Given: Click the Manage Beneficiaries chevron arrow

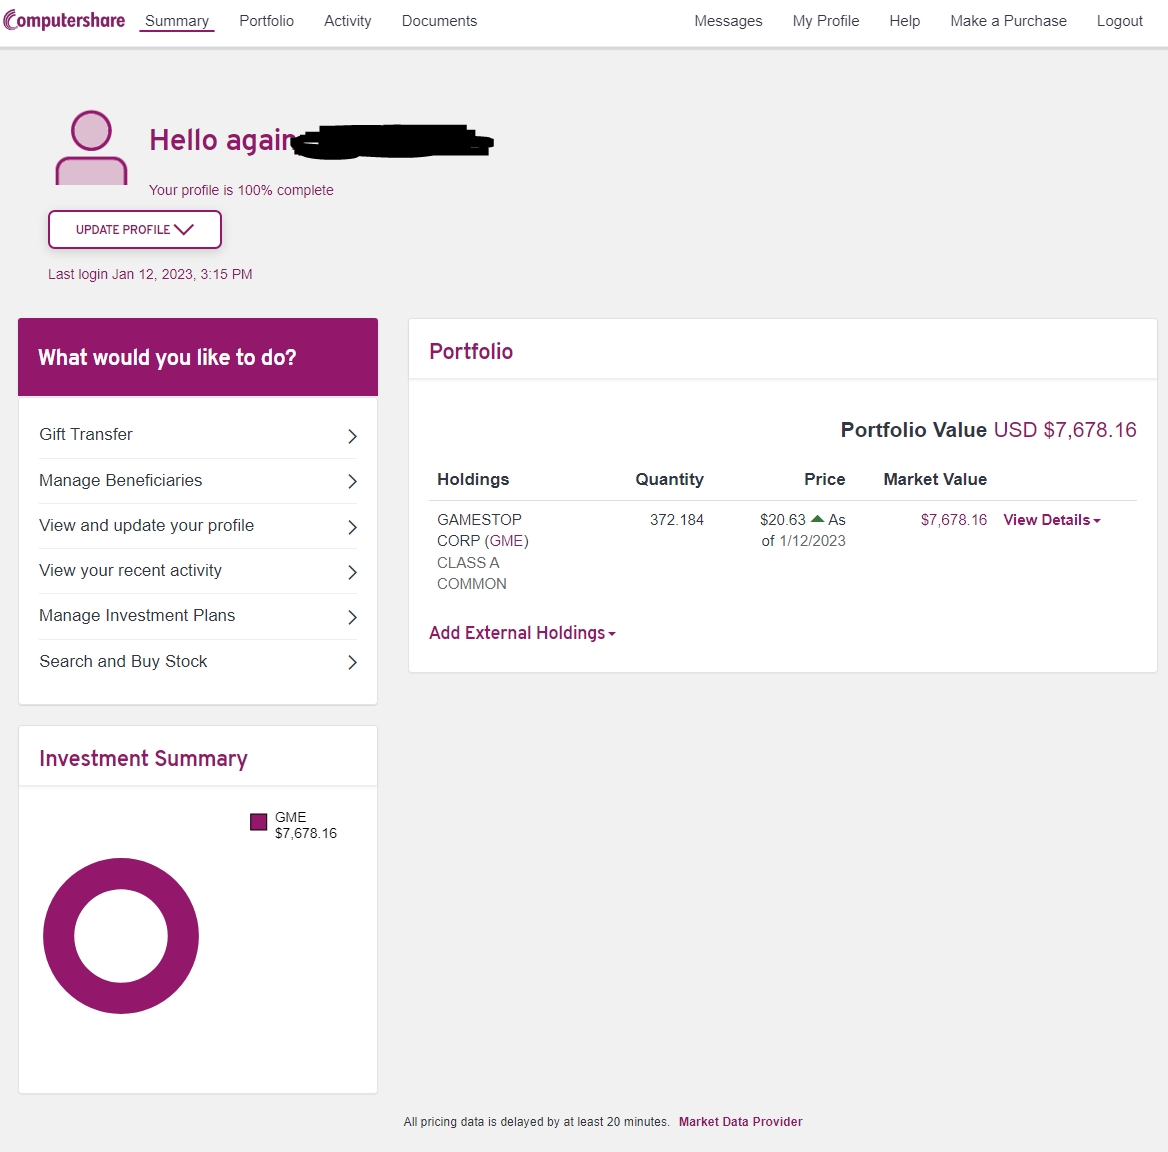Looking at the screenshot, I should click(352, 481).
